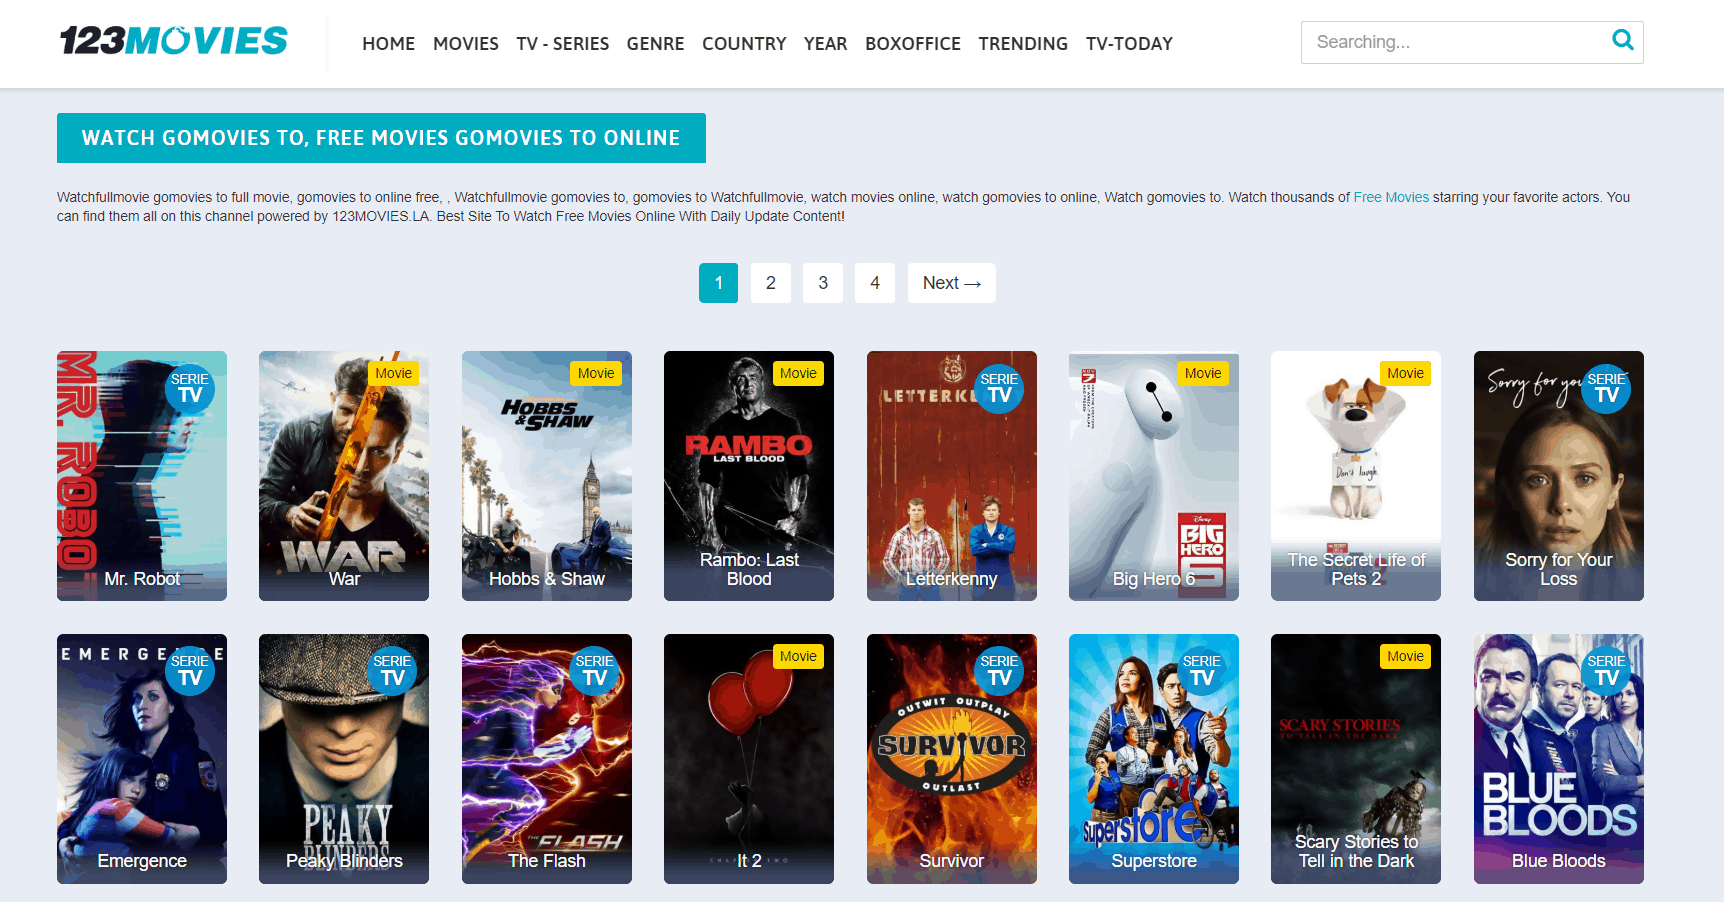Open the GENRE menu

tap(656, 44)
